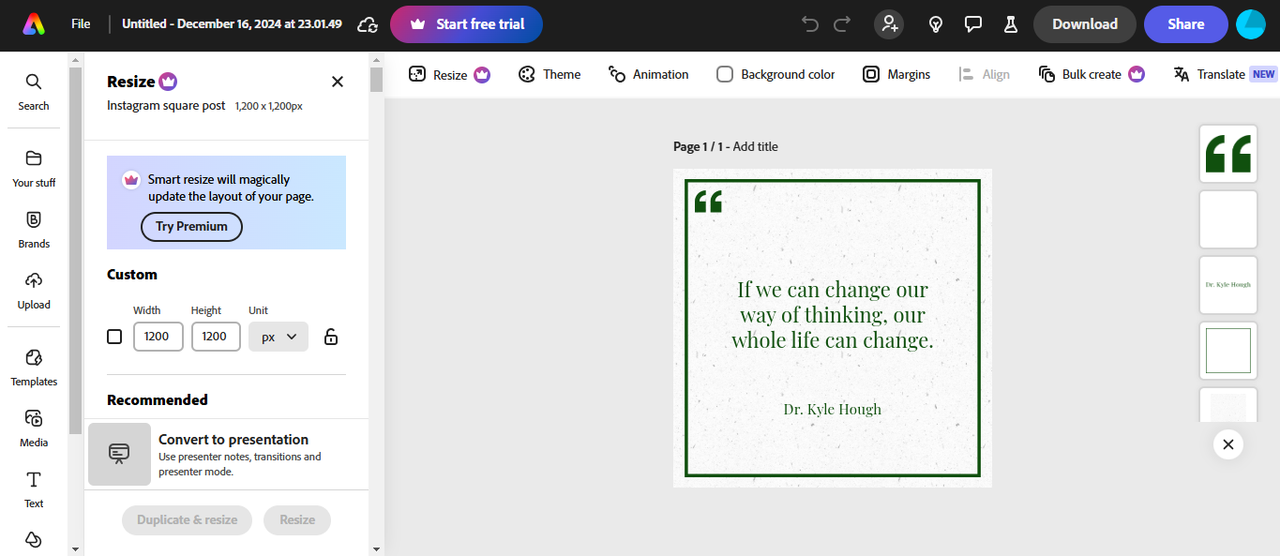Select the green border layer thumbnail
This screenshot has width=1280, height=556.
point(1228,350)
